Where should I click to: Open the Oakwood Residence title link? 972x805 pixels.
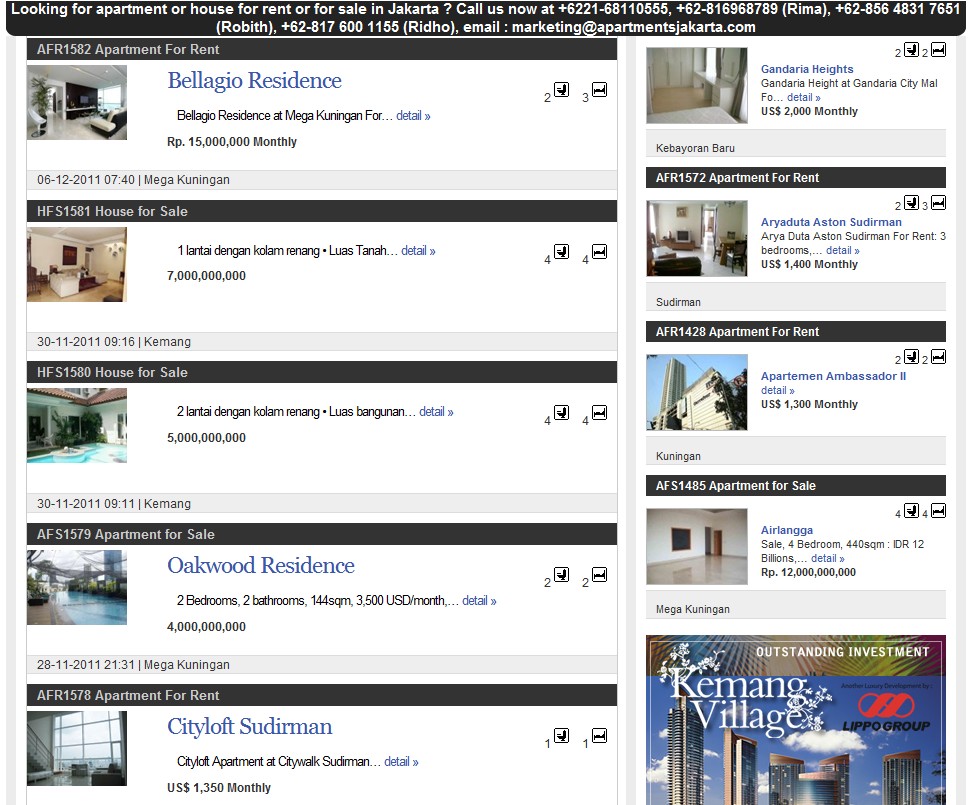click(260, 565)
